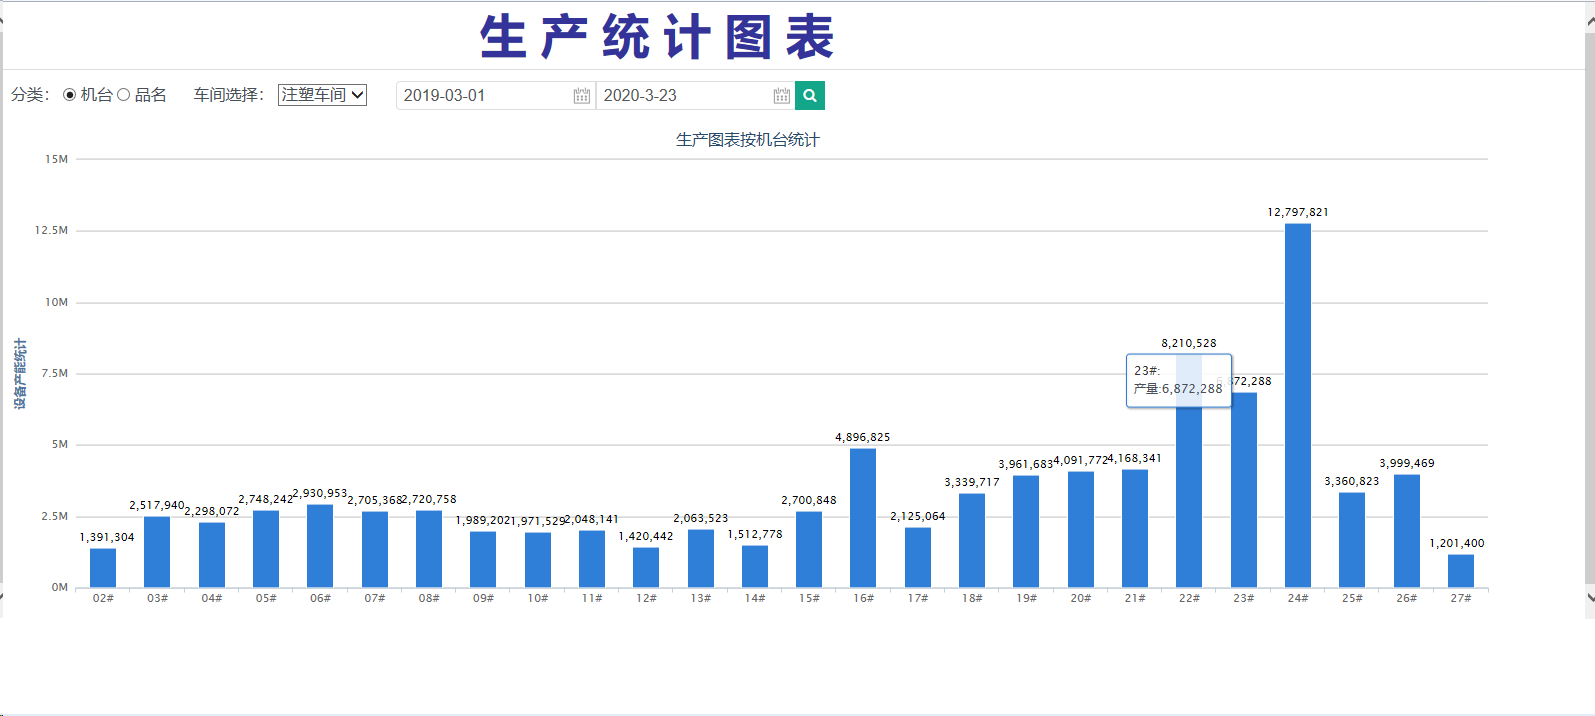
Task: Click the 8,210,528 data label
Action: (1189, 343)
